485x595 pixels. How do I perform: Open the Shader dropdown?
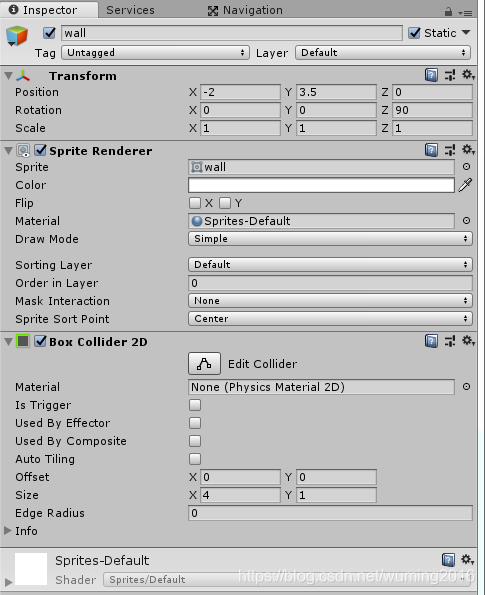(288, 579)
